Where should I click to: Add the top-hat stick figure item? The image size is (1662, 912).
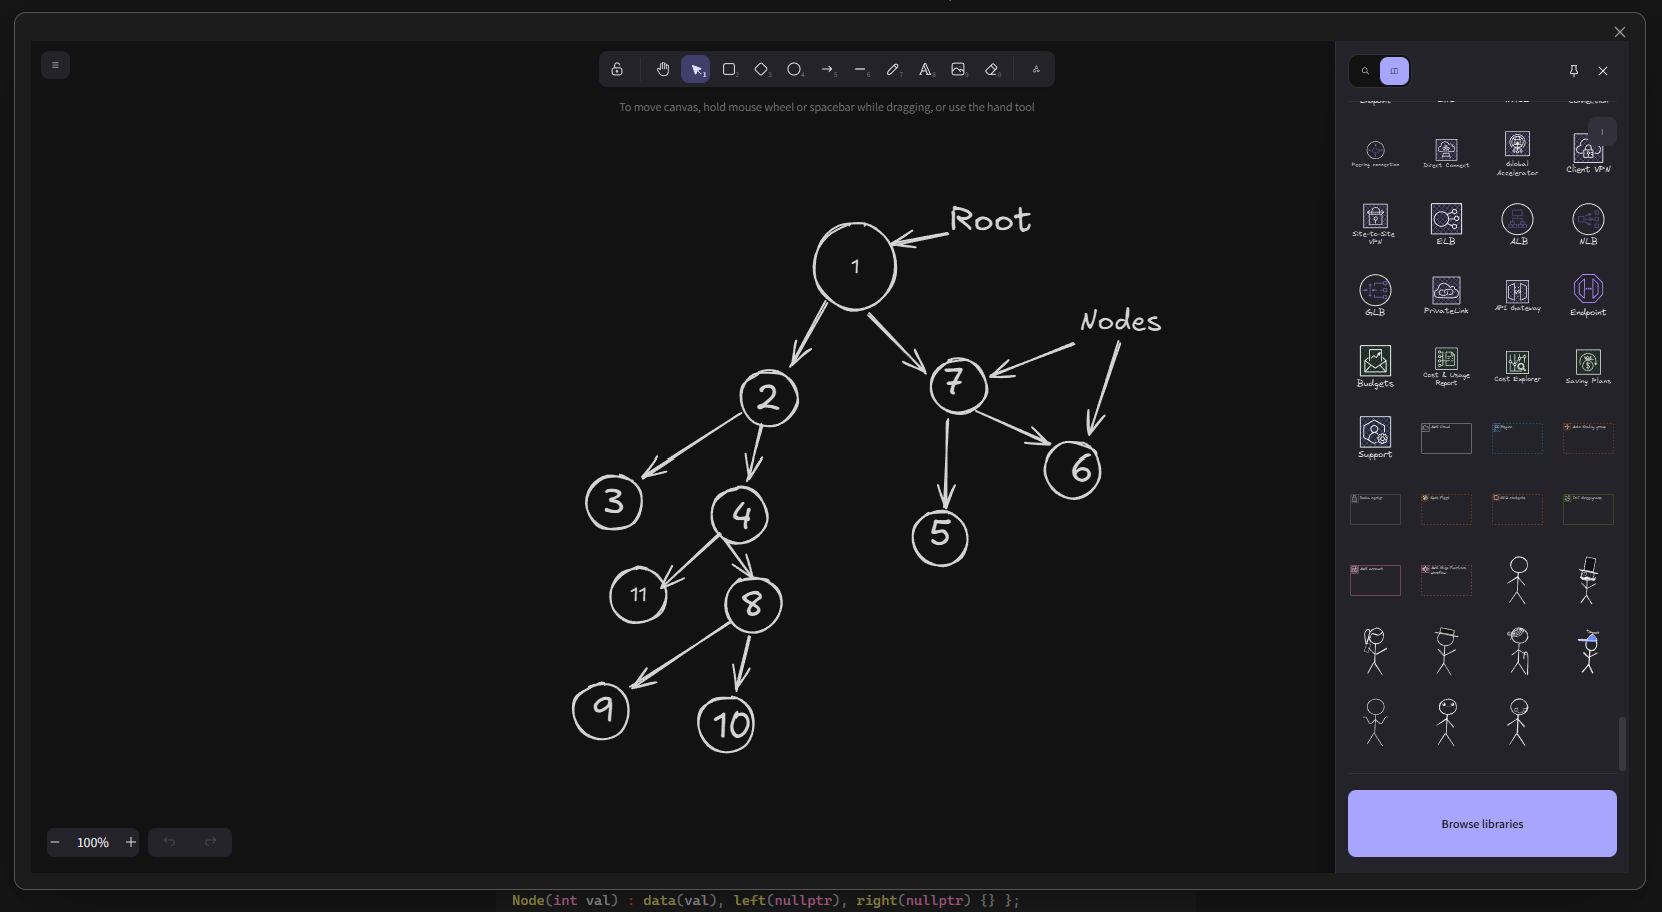1588,580
